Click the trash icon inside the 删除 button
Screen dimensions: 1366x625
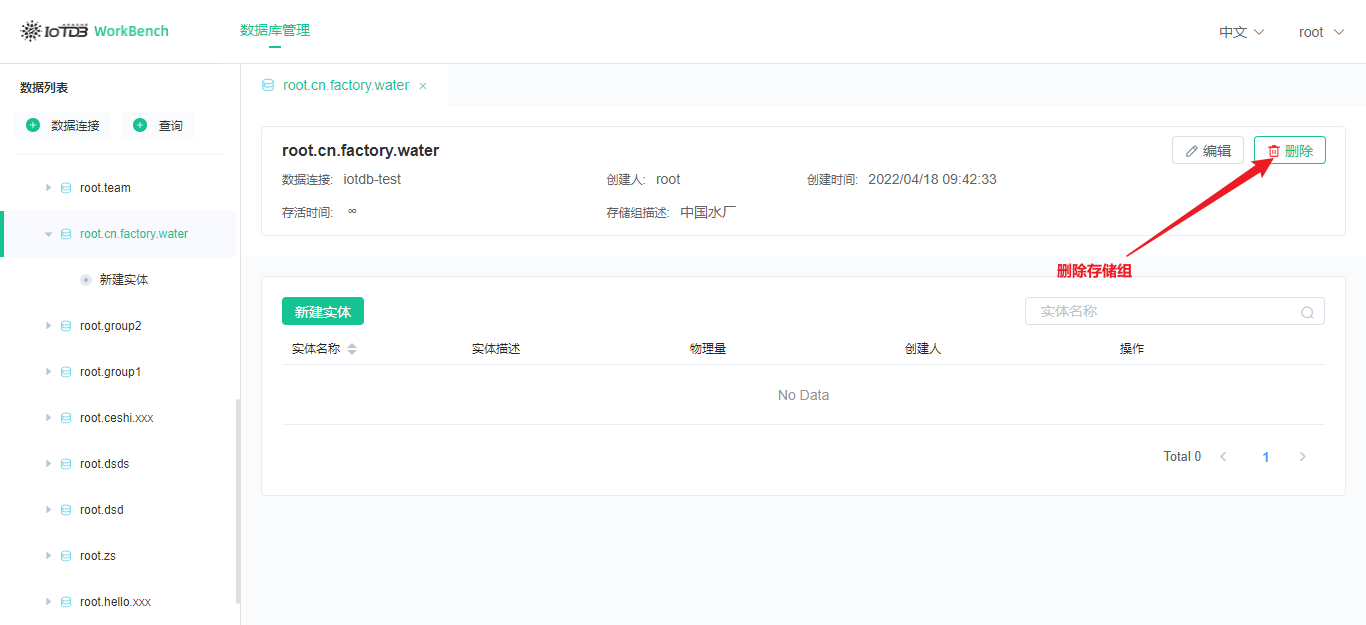(x=1274, y=149)
